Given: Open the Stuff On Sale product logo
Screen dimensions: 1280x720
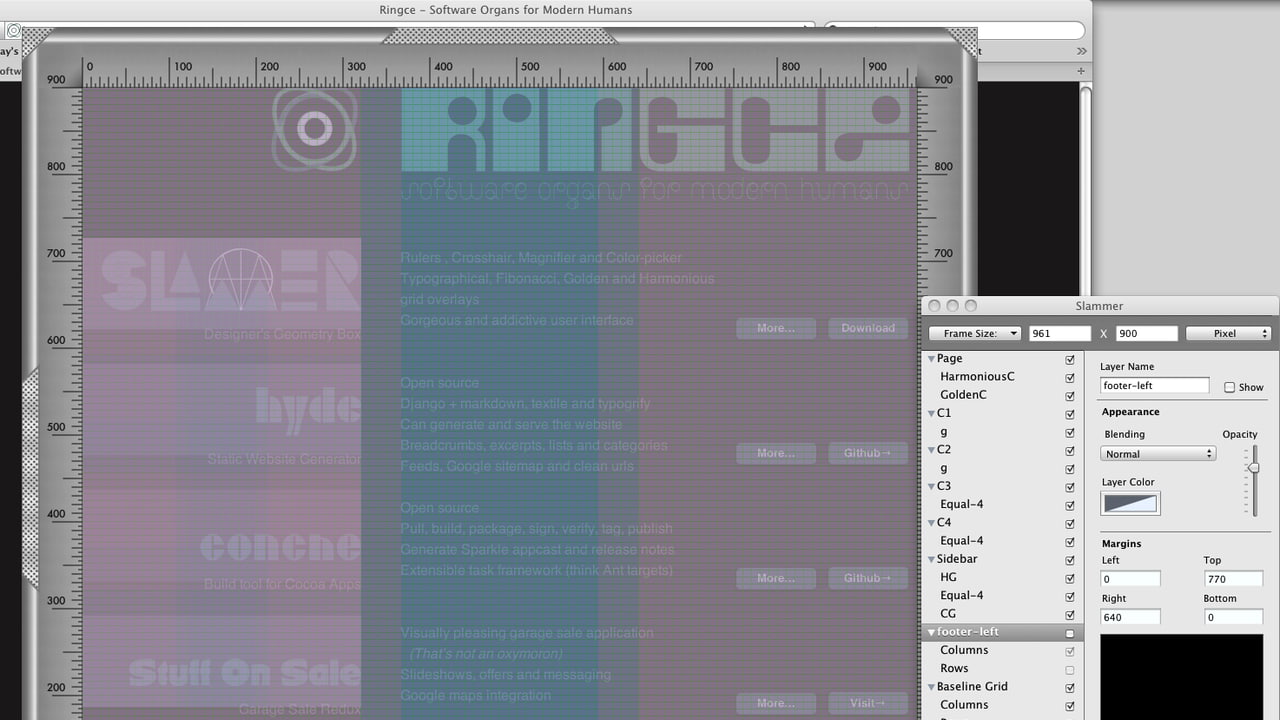Looking at the screenshot, I should [x=245, y=672].
